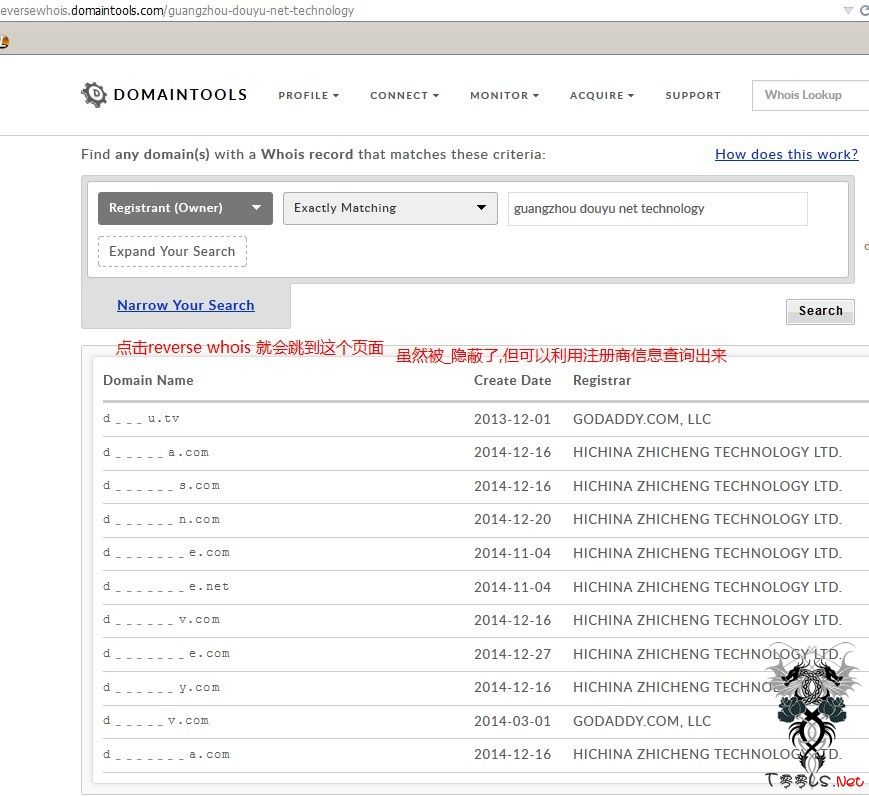
Task: Click the search term input field
Action: pyautogui.click(x=657, y=208)
